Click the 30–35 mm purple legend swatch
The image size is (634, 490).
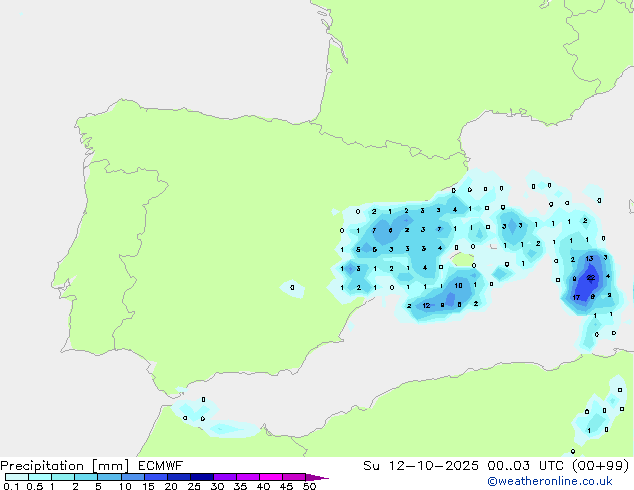(x=225, y=477)
